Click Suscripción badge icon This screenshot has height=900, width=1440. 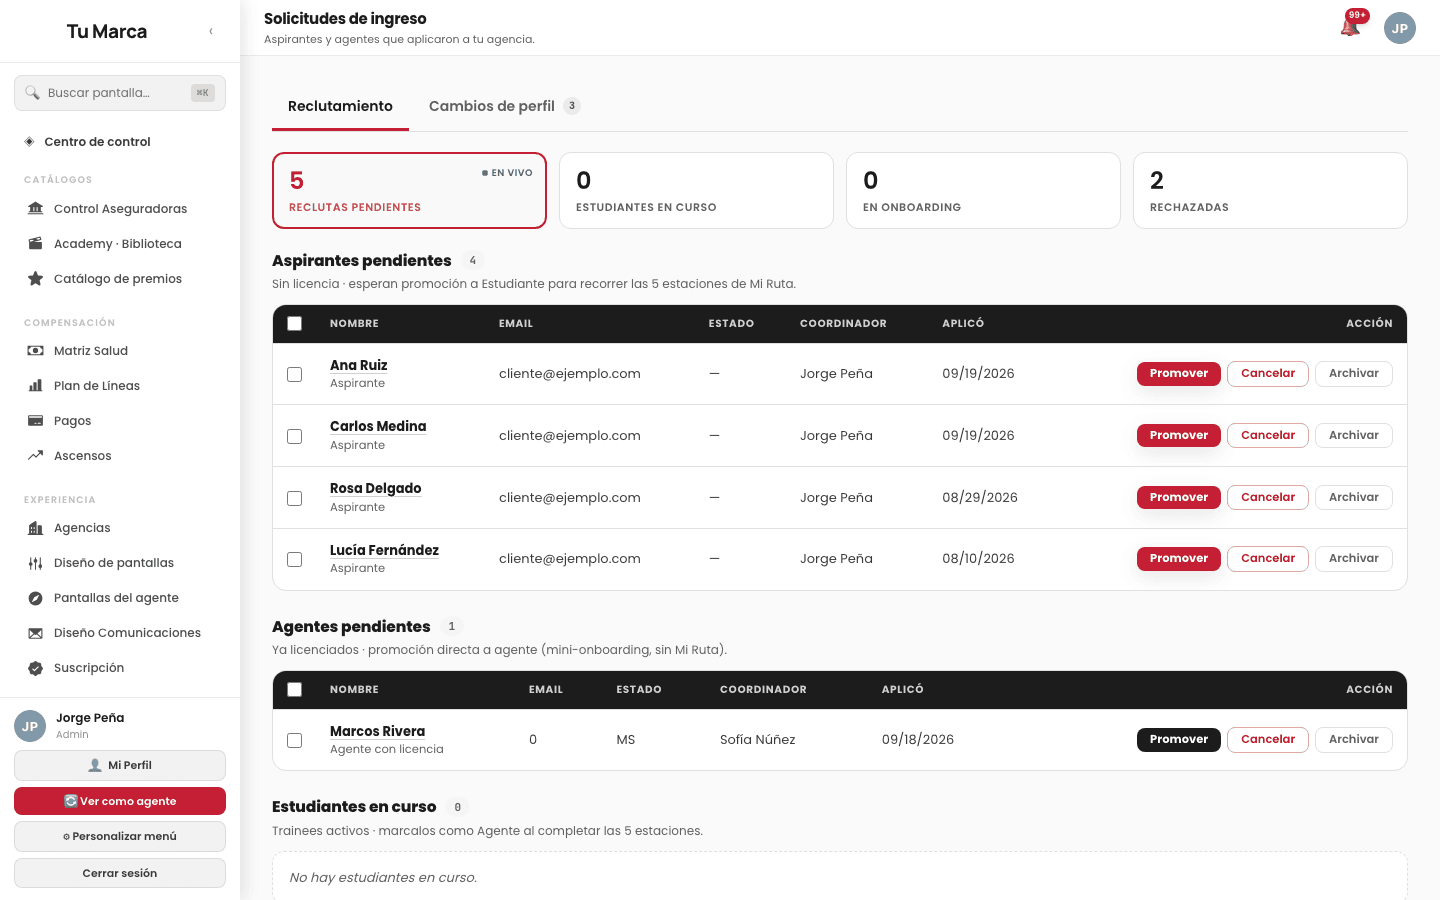[35, 668]
